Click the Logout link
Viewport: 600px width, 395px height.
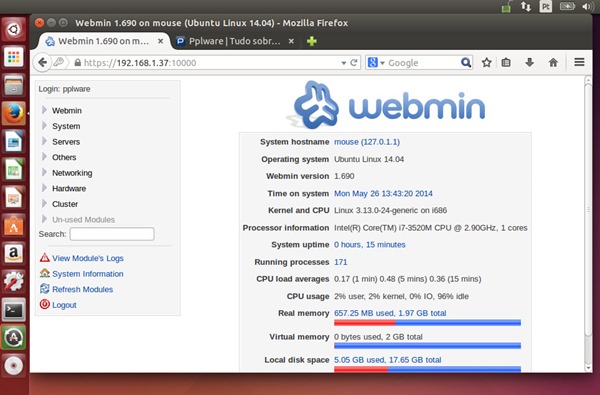[64, 305]
